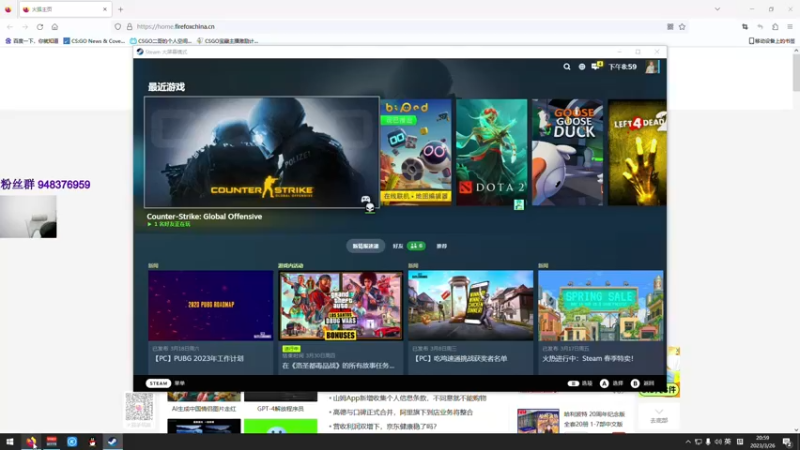800x450 pixels.
Task: Select Counter-Strike: Global Offensive featured tile
Action: tap(262, 153)
